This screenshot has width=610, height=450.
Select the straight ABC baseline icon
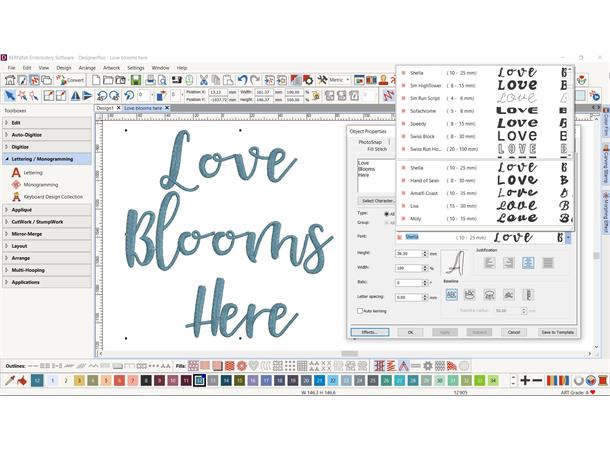point(452,295)
